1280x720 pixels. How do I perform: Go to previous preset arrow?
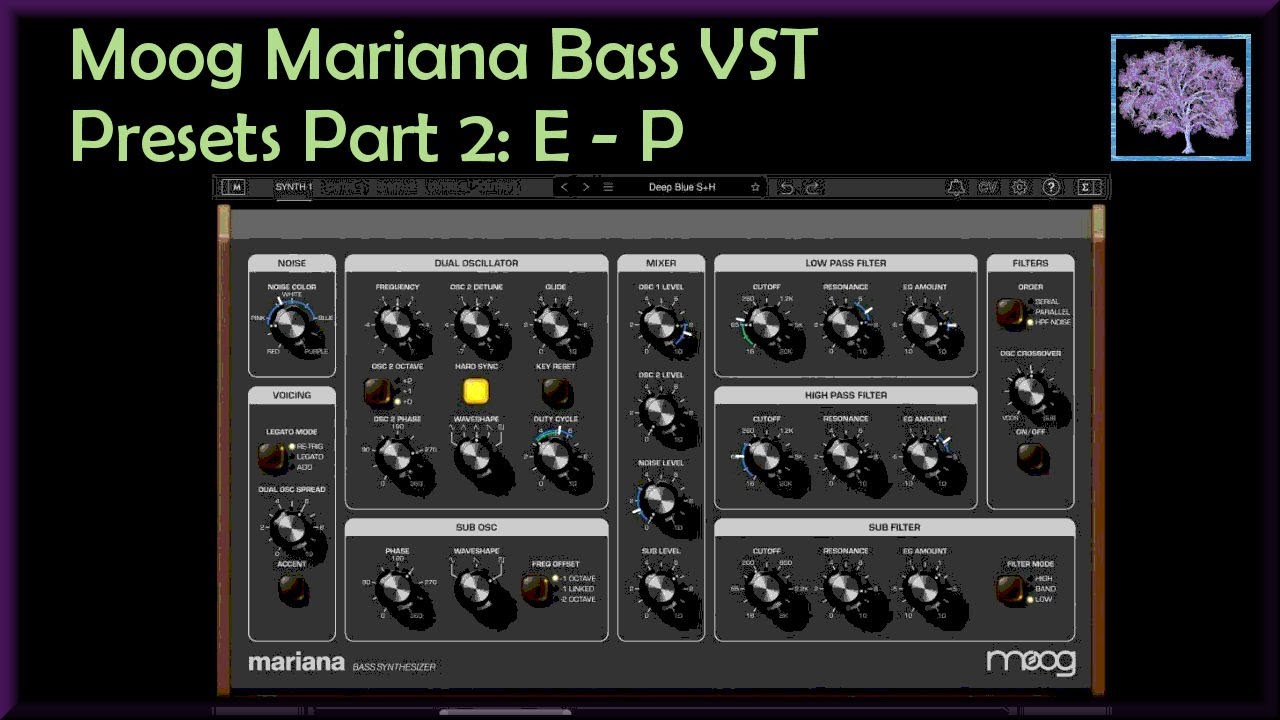[x=564, y=187]
